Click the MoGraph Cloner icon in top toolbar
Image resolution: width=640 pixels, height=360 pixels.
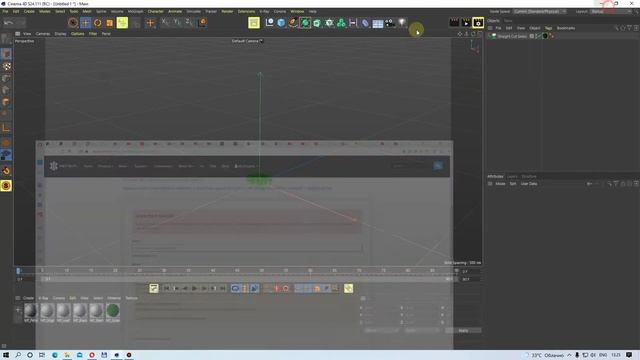pyautogui.click(x=341, y=23)
